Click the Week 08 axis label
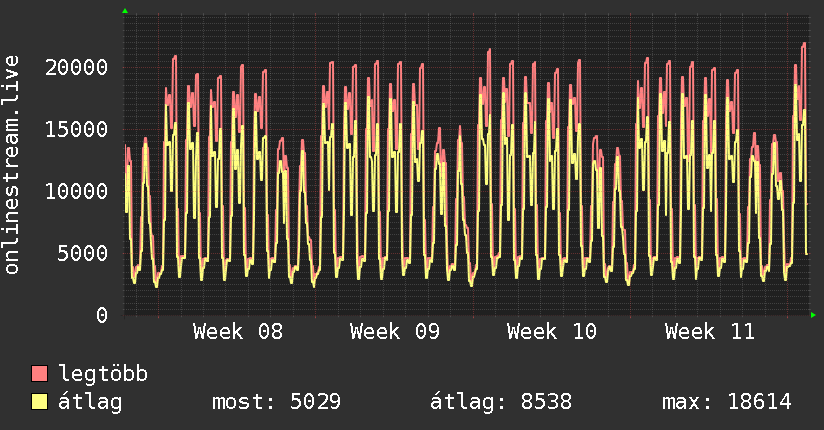824x430 pixels. click(x=238, y=332)
